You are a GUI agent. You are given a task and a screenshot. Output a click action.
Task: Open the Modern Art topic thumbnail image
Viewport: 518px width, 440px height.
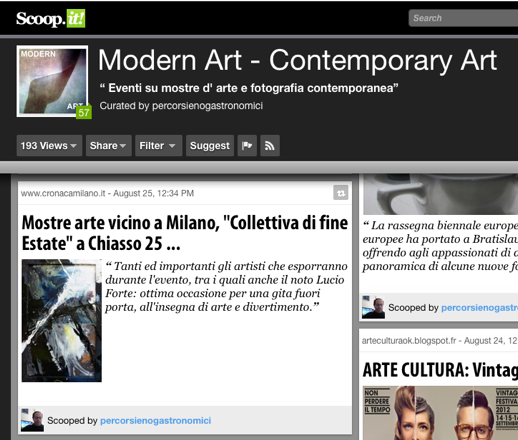pos(52,81)
